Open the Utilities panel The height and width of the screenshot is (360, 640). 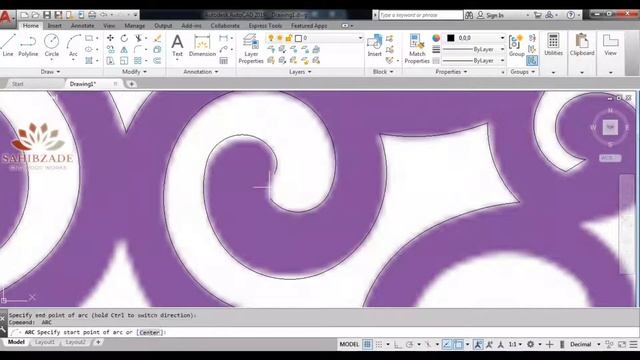tap(553, 45)
